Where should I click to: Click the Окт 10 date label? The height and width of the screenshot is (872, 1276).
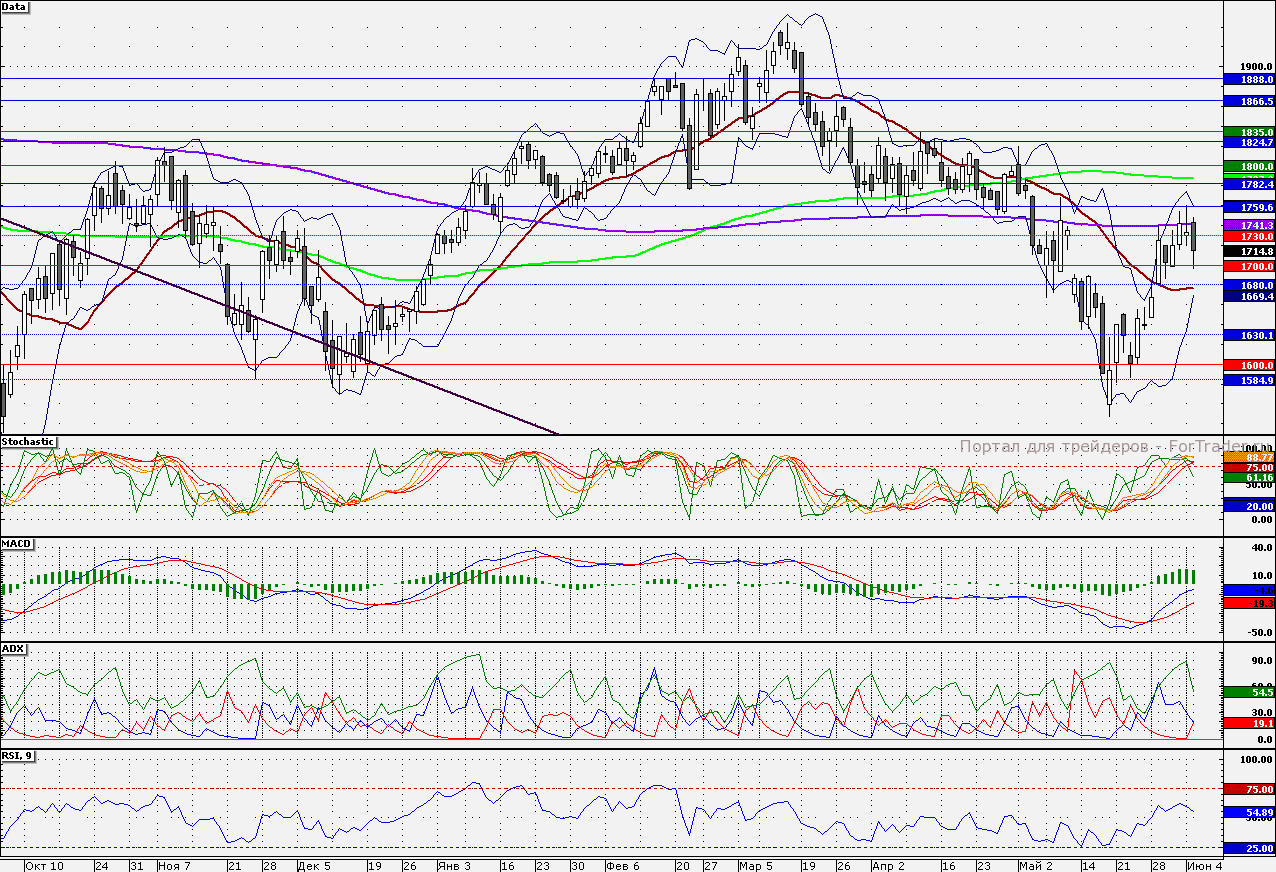coord(44,865)
